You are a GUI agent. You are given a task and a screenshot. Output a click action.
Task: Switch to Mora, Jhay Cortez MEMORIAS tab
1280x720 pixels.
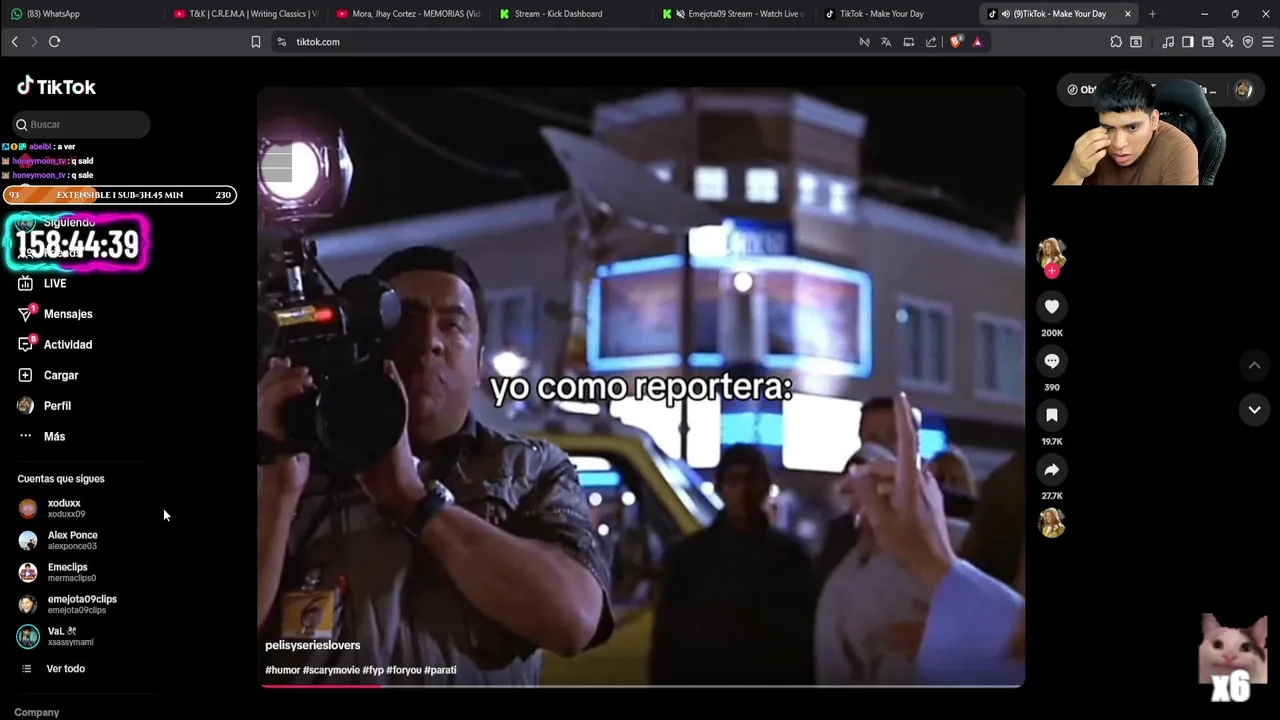point(409,14)
